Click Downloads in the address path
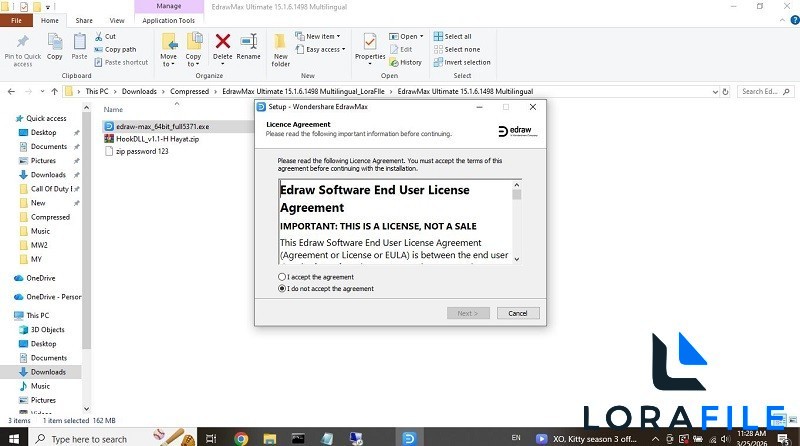The image size is (800, 446). (x=139, y=91)
